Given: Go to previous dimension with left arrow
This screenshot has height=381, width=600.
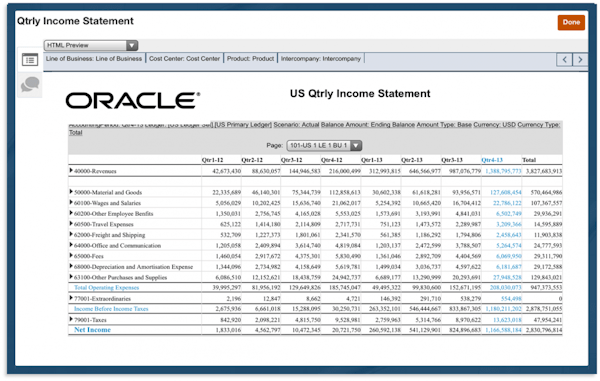Looking at the screenshot, I should 564,59.
